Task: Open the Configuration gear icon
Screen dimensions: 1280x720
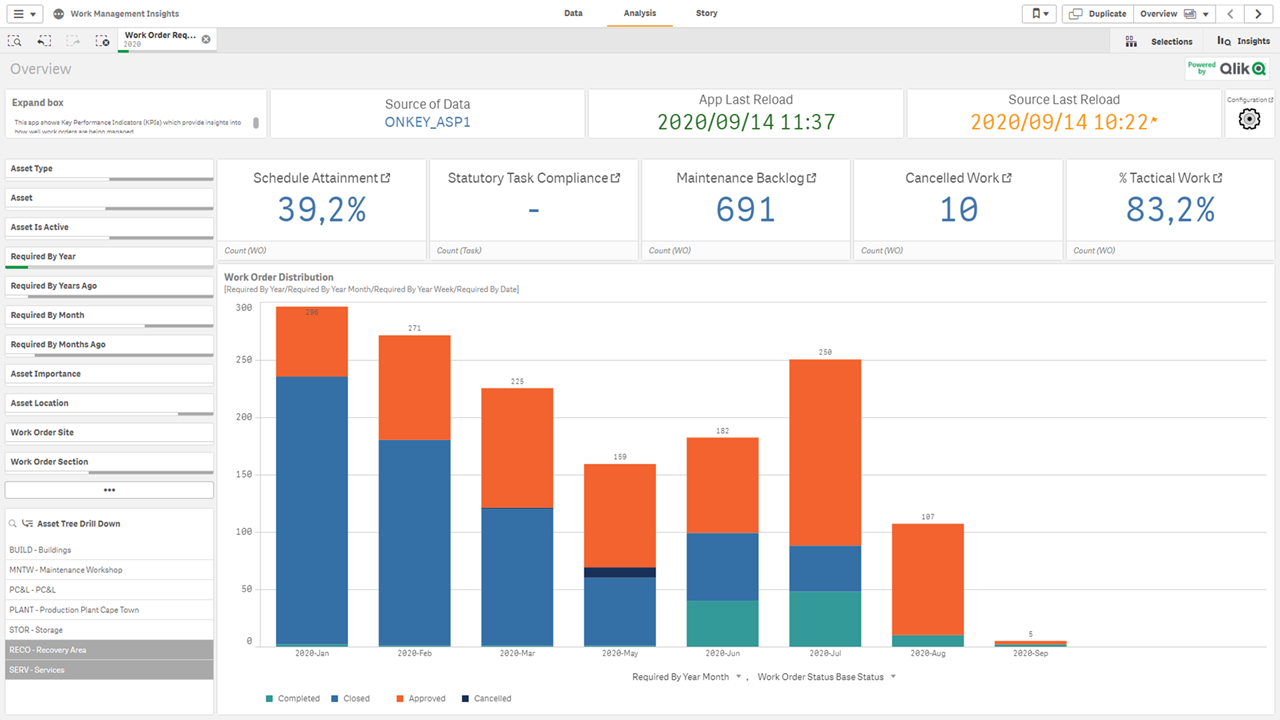Action: (x=1248, y=119)
